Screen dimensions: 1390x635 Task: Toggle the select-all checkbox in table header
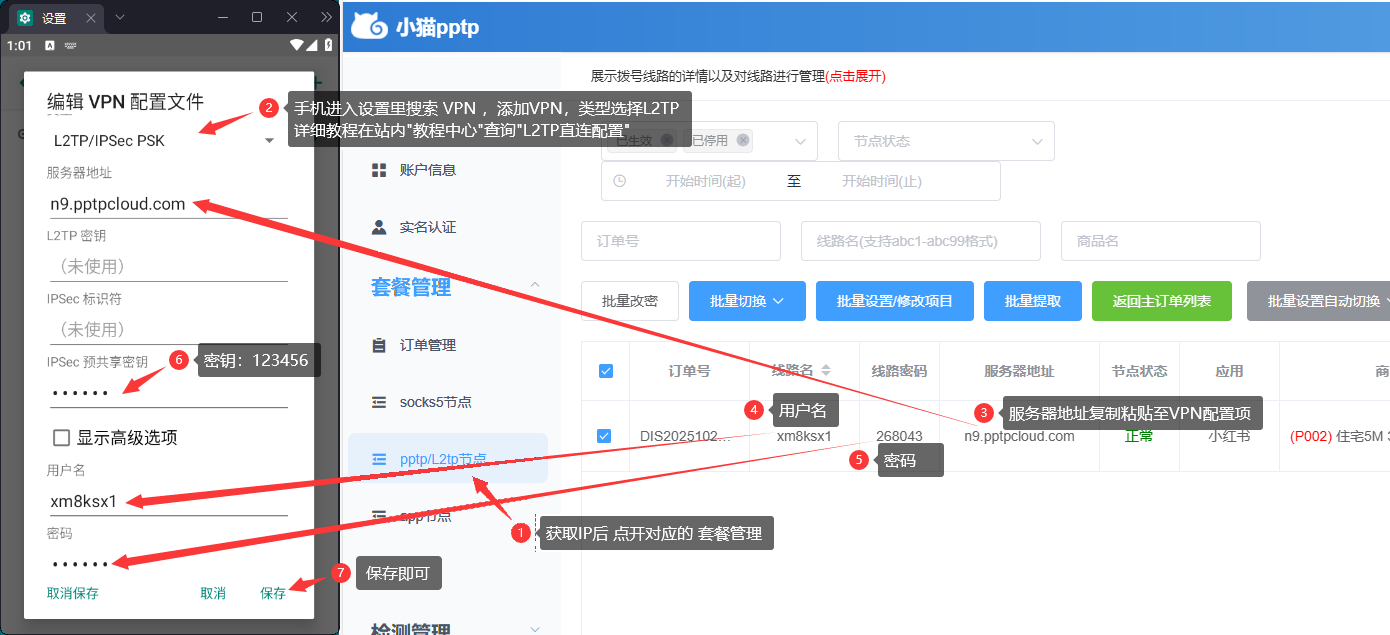[605, 371]
